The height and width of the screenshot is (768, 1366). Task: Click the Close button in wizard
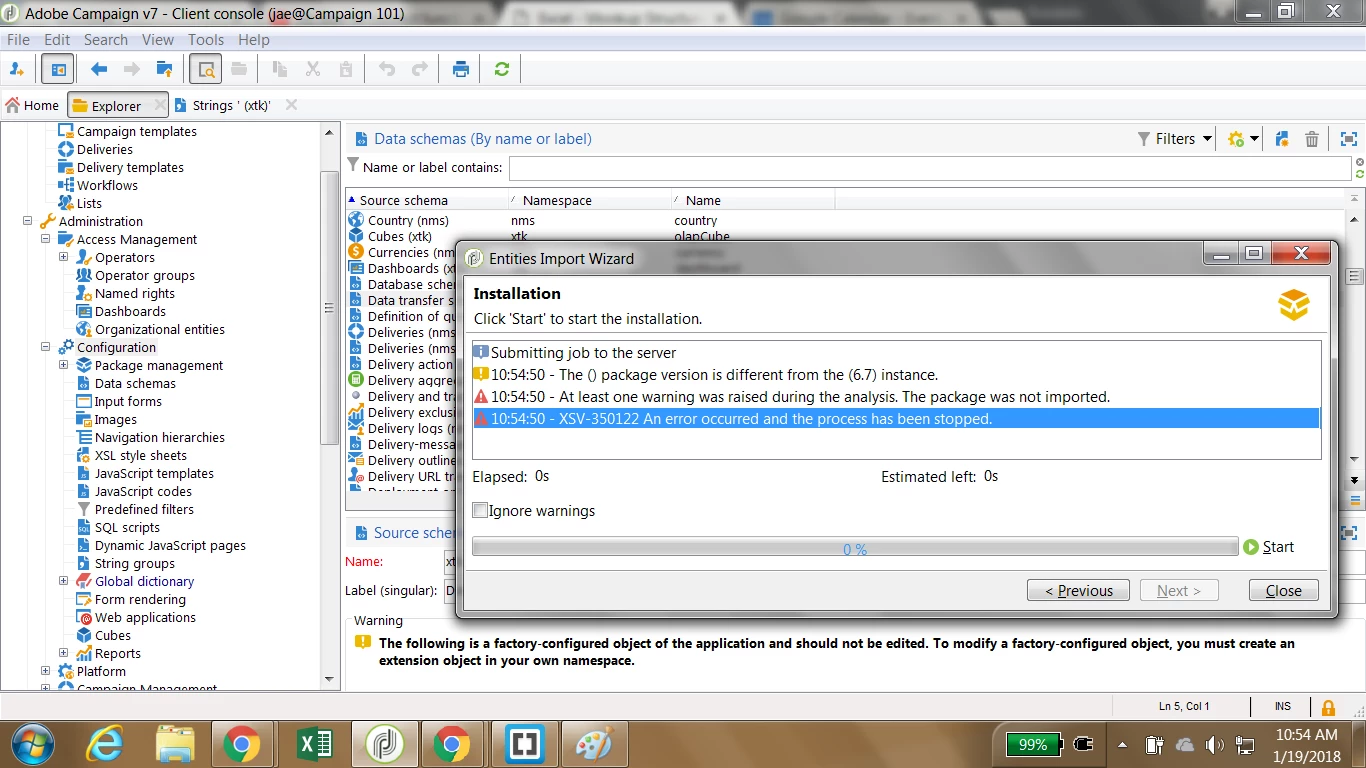(1284, 590)
